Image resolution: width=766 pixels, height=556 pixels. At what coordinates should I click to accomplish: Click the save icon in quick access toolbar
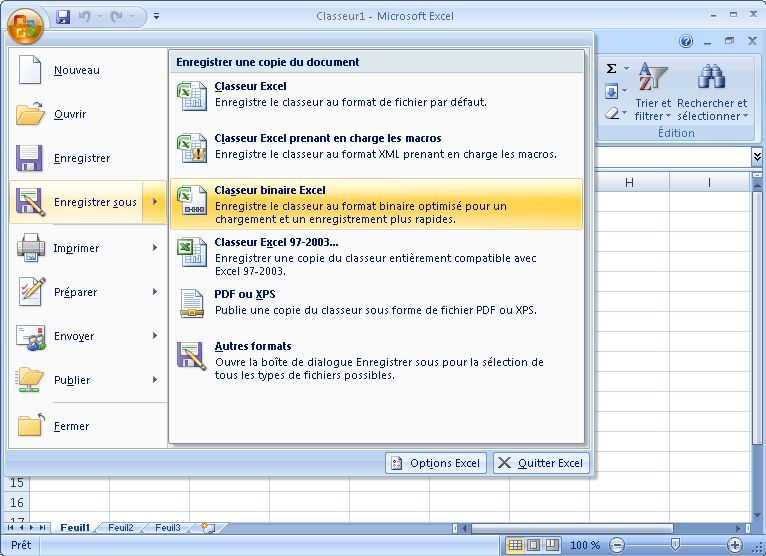pyautogui.click(x=63, y=17)
